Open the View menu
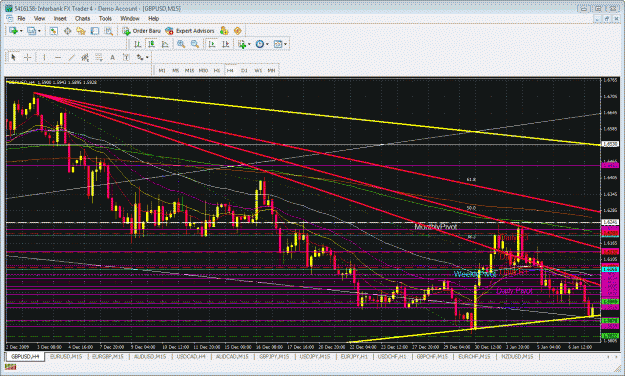The image size is (625, 376). pos(39,18)
